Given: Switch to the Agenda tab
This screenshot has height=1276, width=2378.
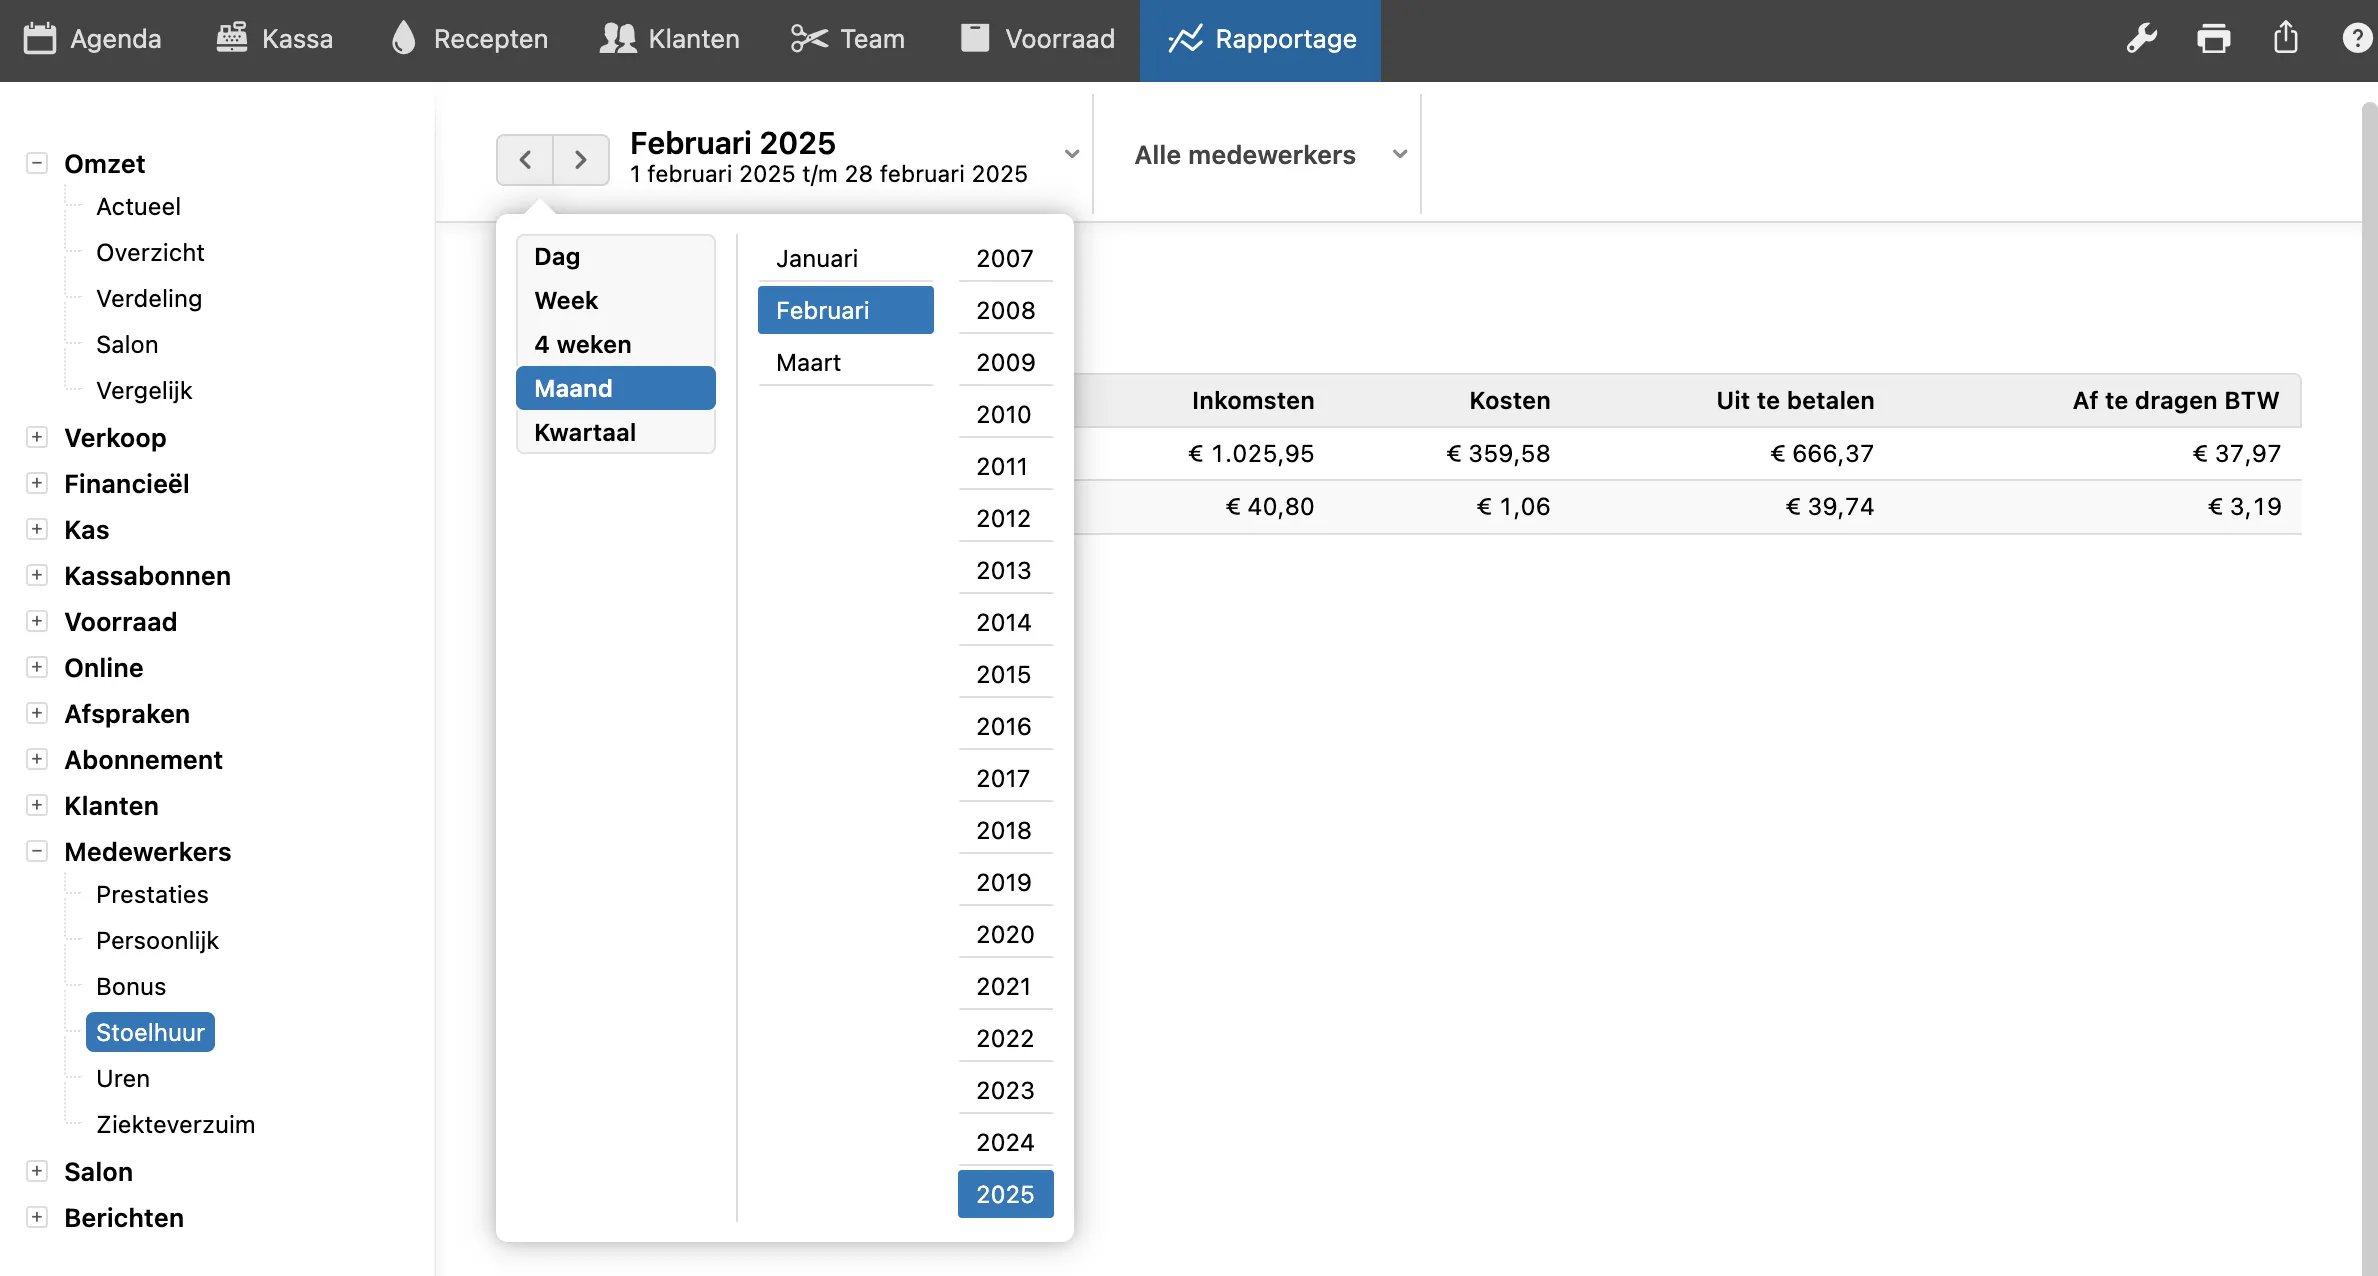Looking at the screenshot, I should click(92, 39).
